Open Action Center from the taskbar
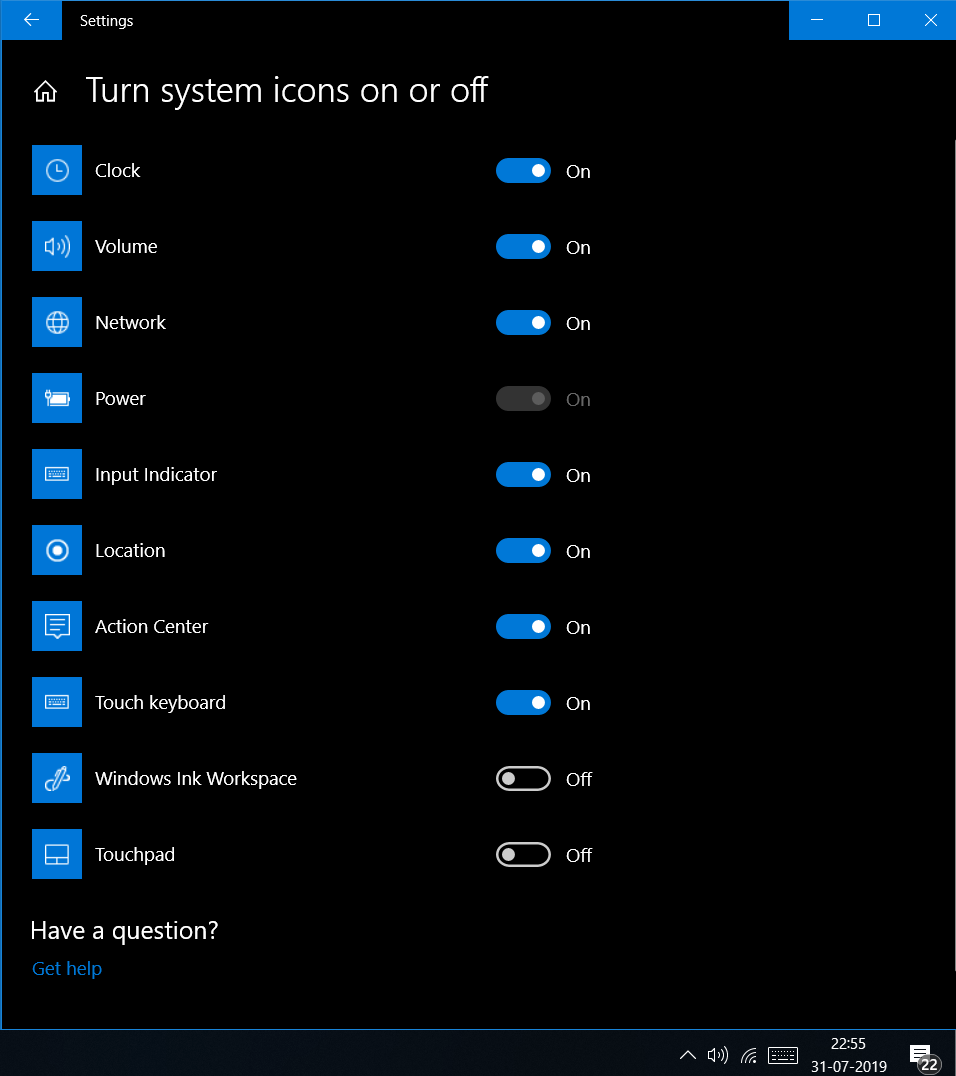The height and width of the screenshot is (1076, 956). 922,1055
